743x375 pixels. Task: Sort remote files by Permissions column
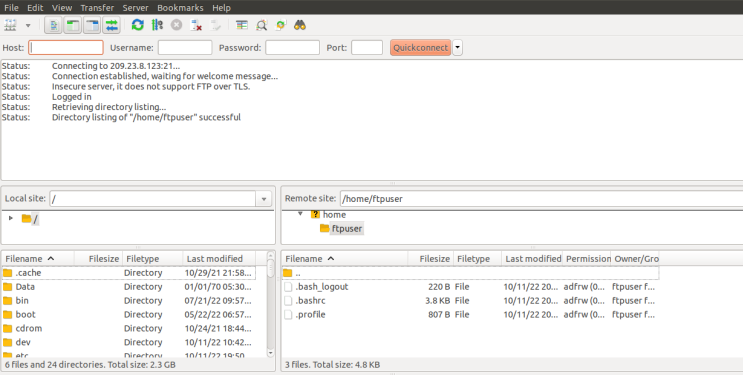(587, 258)
